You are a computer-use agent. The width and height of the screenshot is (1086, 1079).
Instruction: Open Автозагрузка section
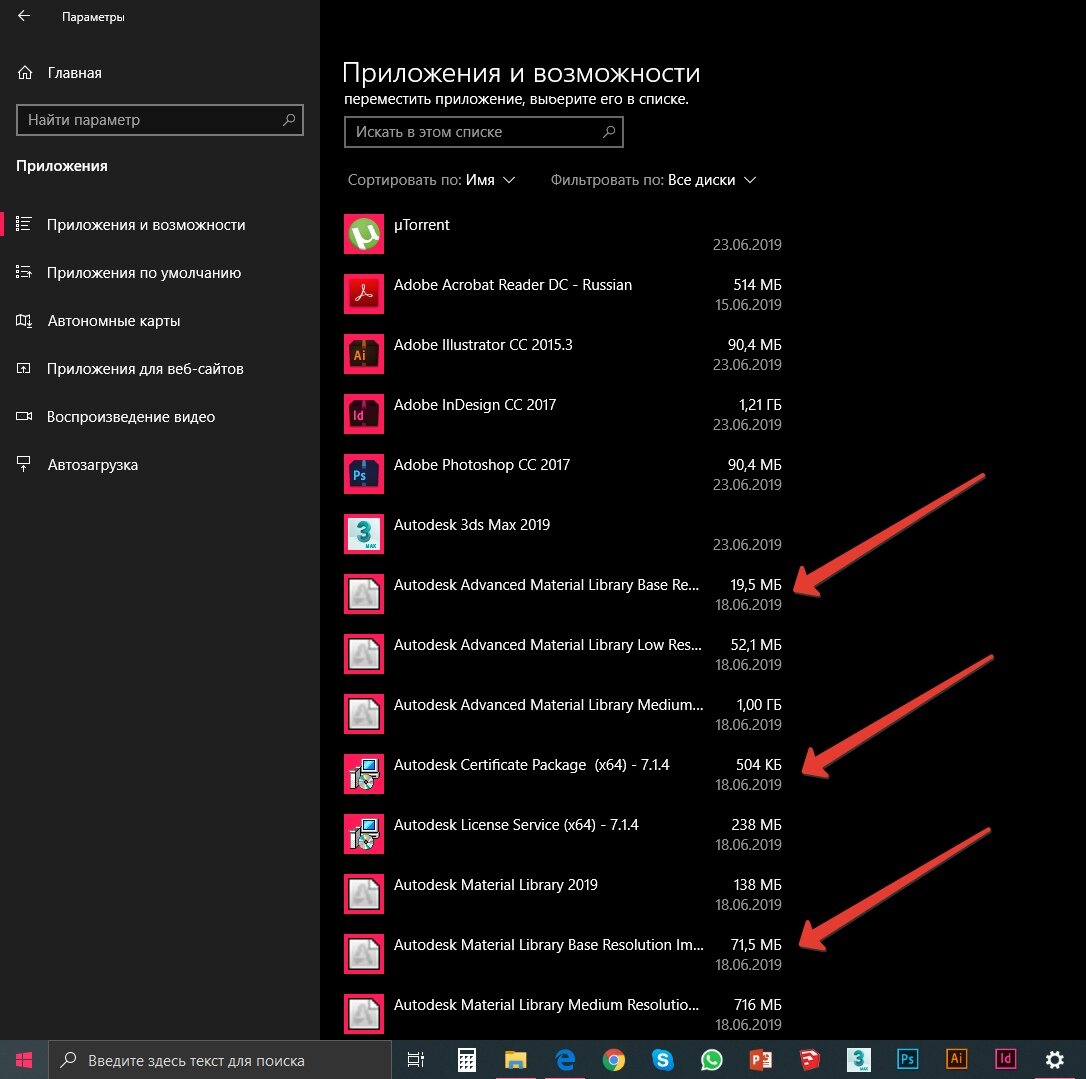tap(77, 465)
